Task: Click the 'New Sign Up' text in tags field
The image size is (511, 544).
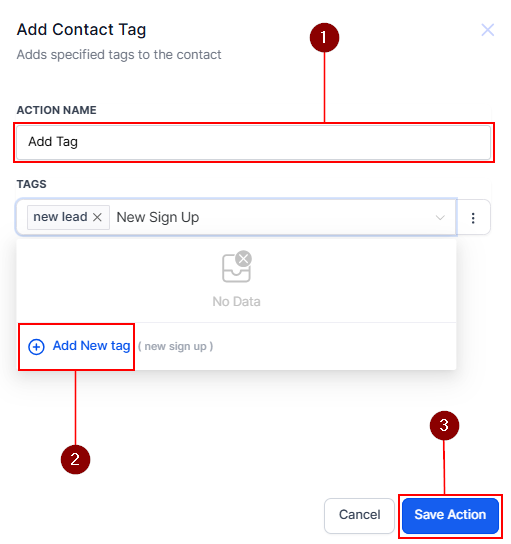Action: pyautogui.click(x=157, y=218)
